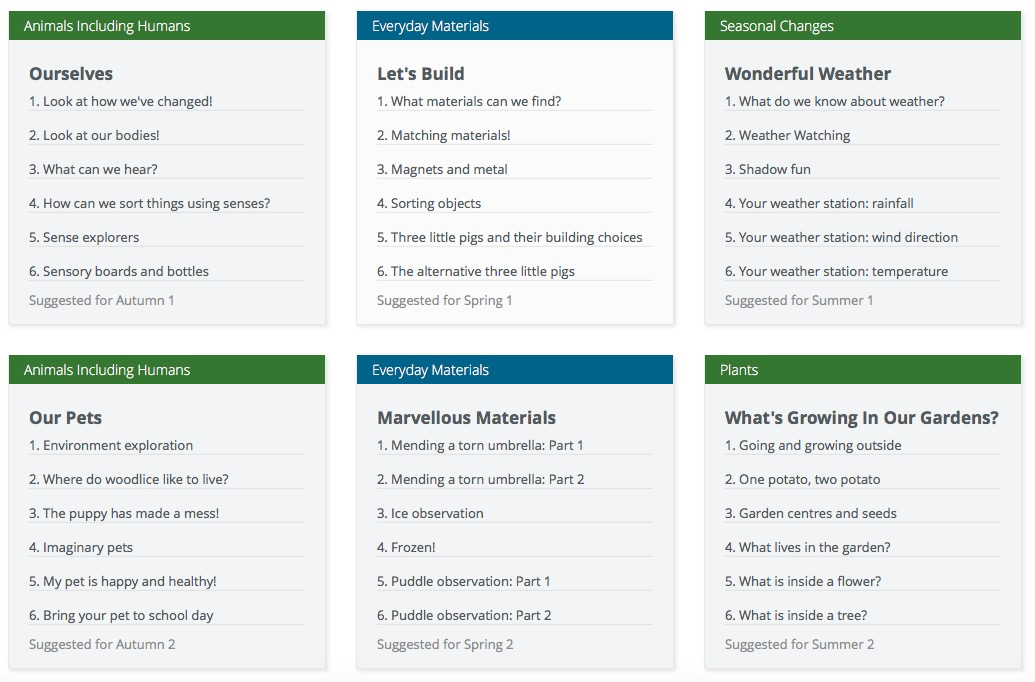The width and height of the screenshot is (1035, 682).
Task: Click the Seasonal Changes category header
Action: click(x=863, y=26)
